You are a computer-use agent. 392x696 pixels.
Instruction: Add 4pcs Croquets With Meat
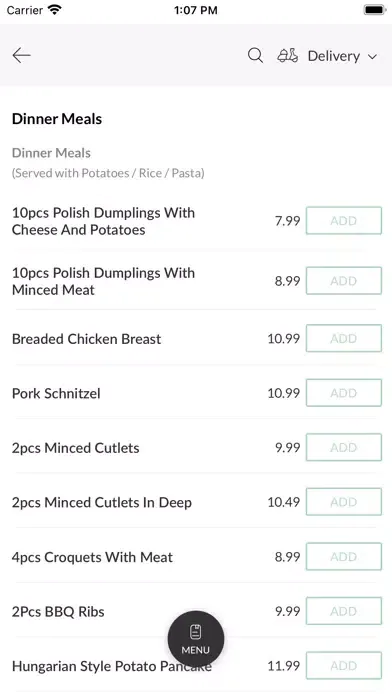(x=344, y=557)
